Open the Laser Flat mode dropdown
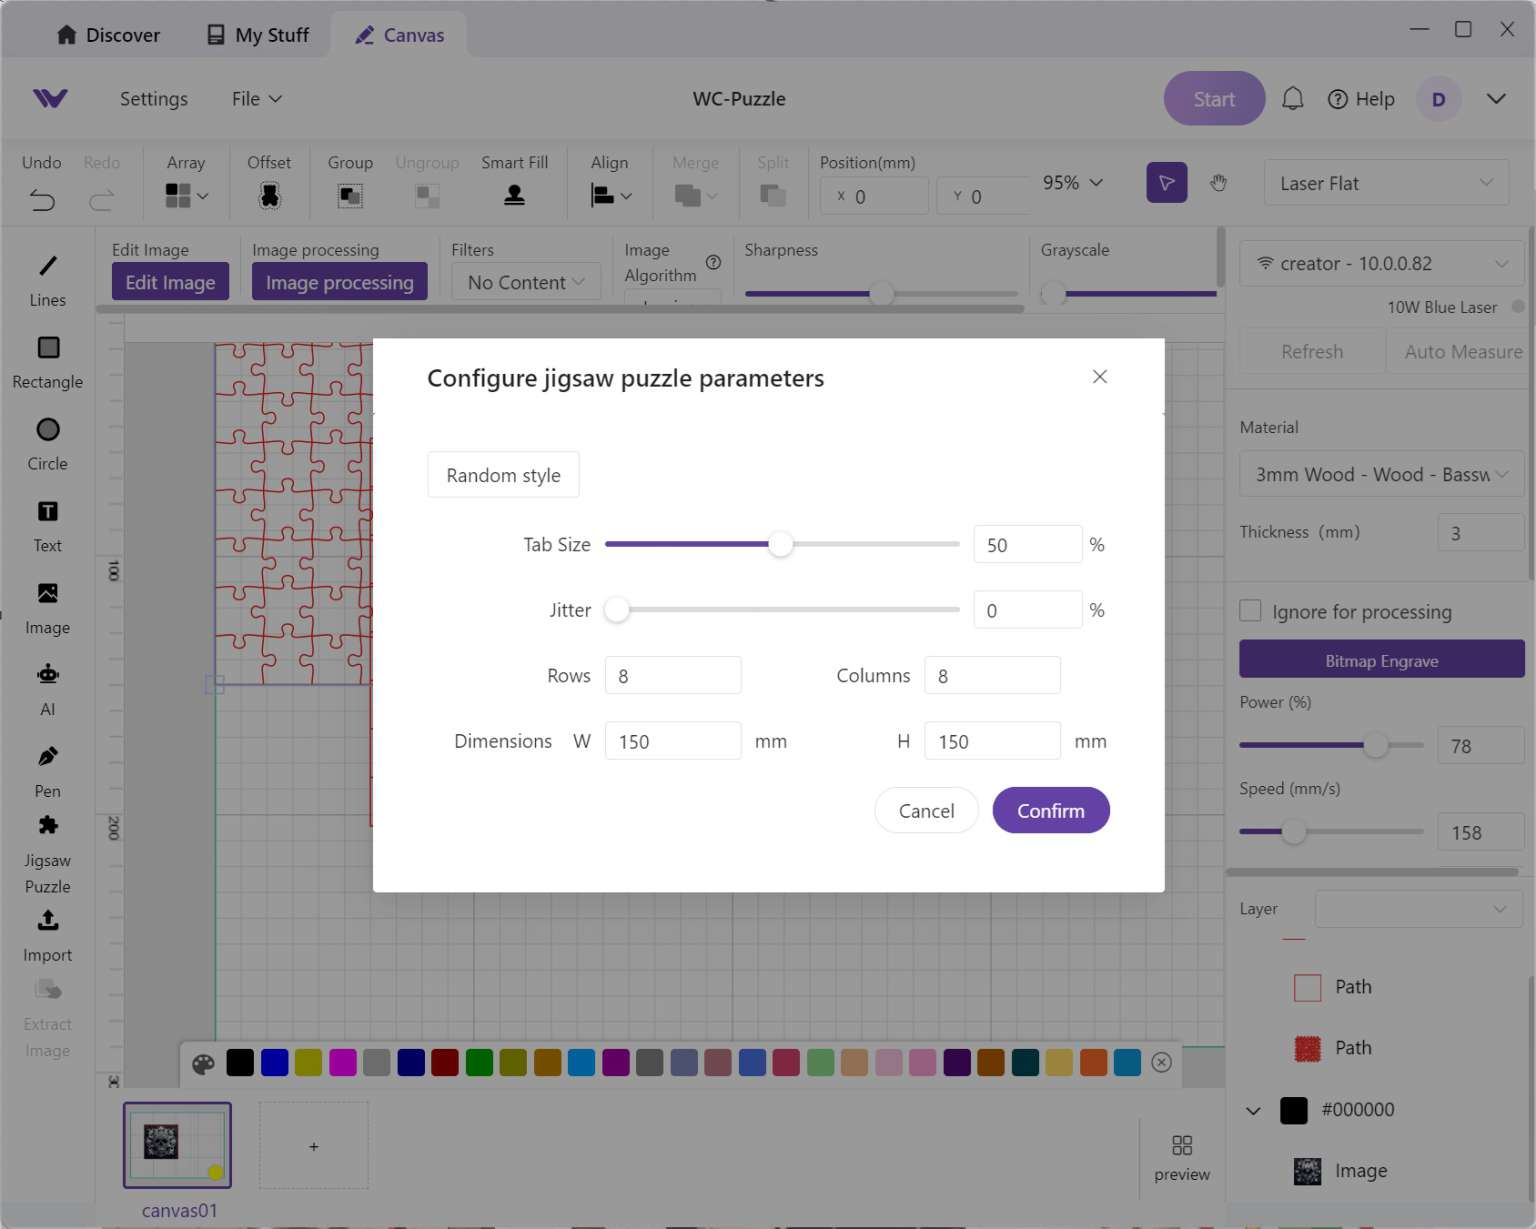1536x1229 pixels. (x=1385, y=183)
